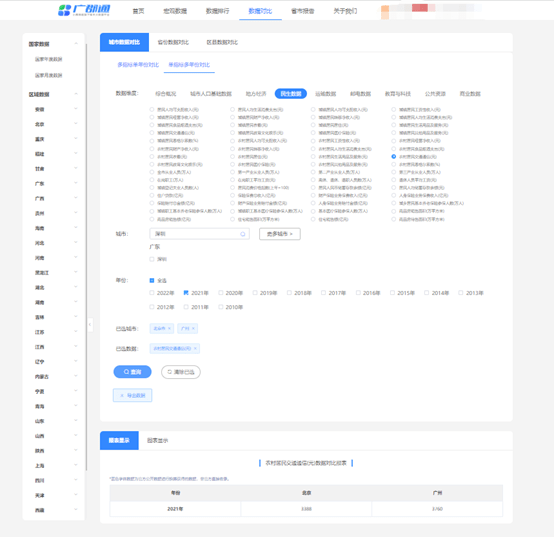Screen dimensions: 554x537
Task: Check the 深圳 city checkbox under 广东
Action: point(152,259)
